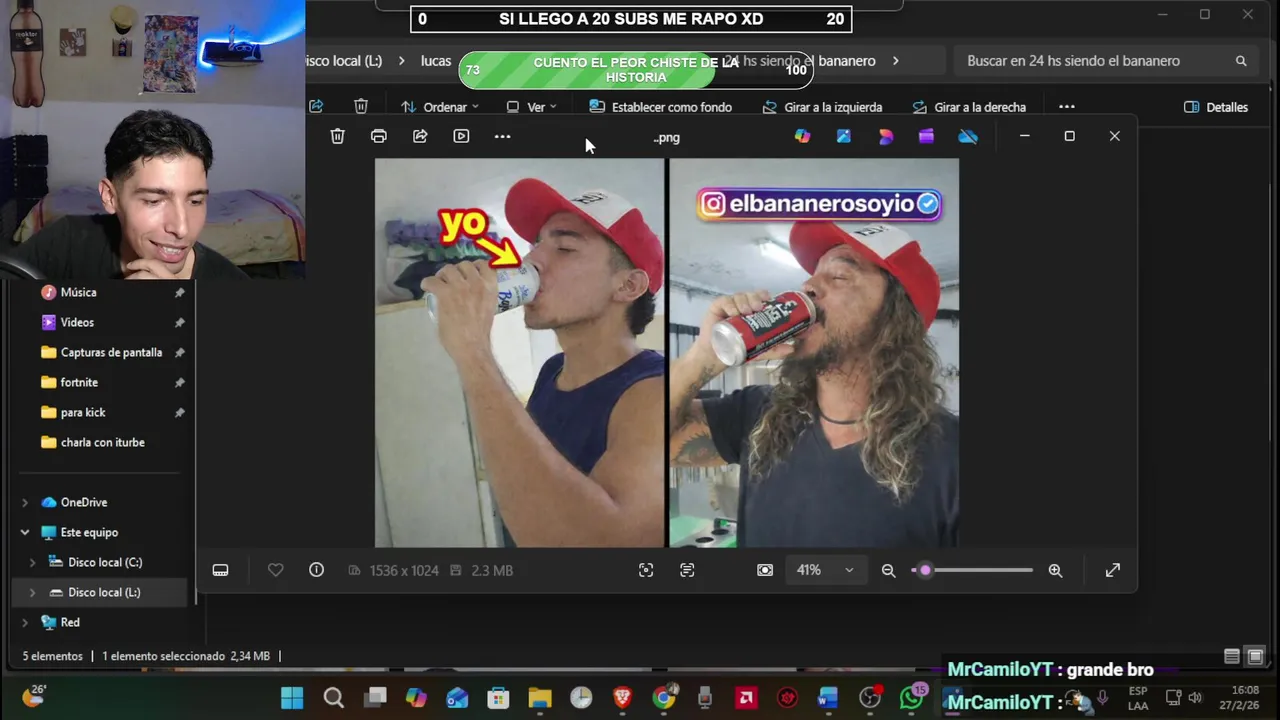The height and width of the screenshot is (720, 1280).
Task: Start slideshow in Photos viewer
Action: [461, 136]
